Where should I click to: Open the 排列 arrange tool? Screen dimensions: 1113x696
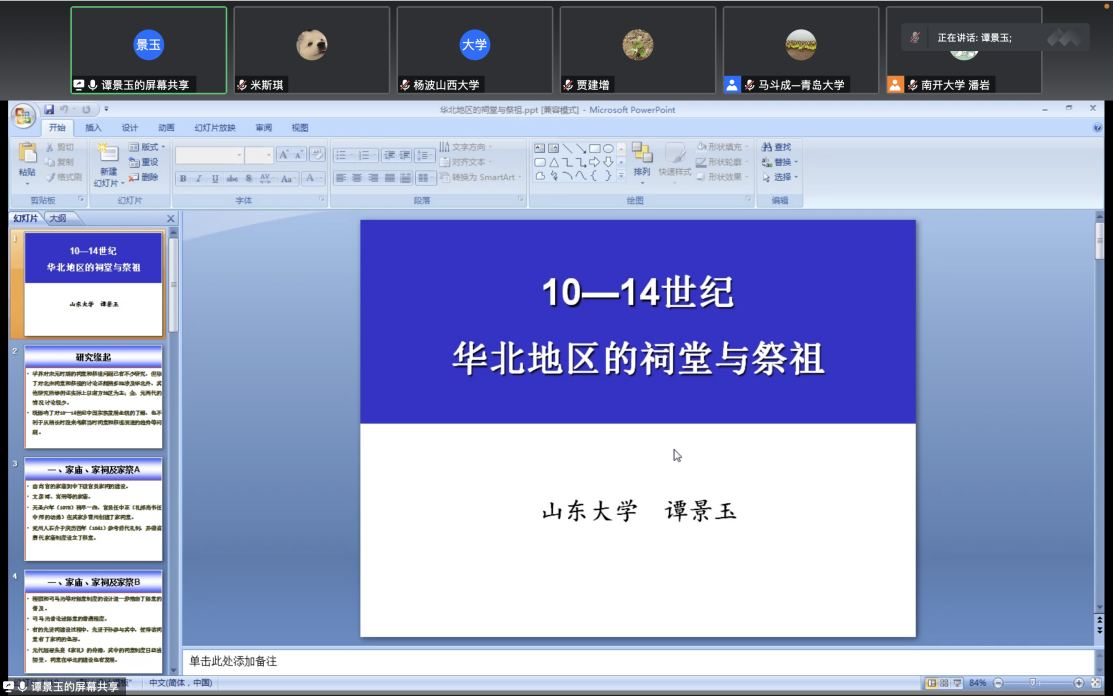point(642,158)
